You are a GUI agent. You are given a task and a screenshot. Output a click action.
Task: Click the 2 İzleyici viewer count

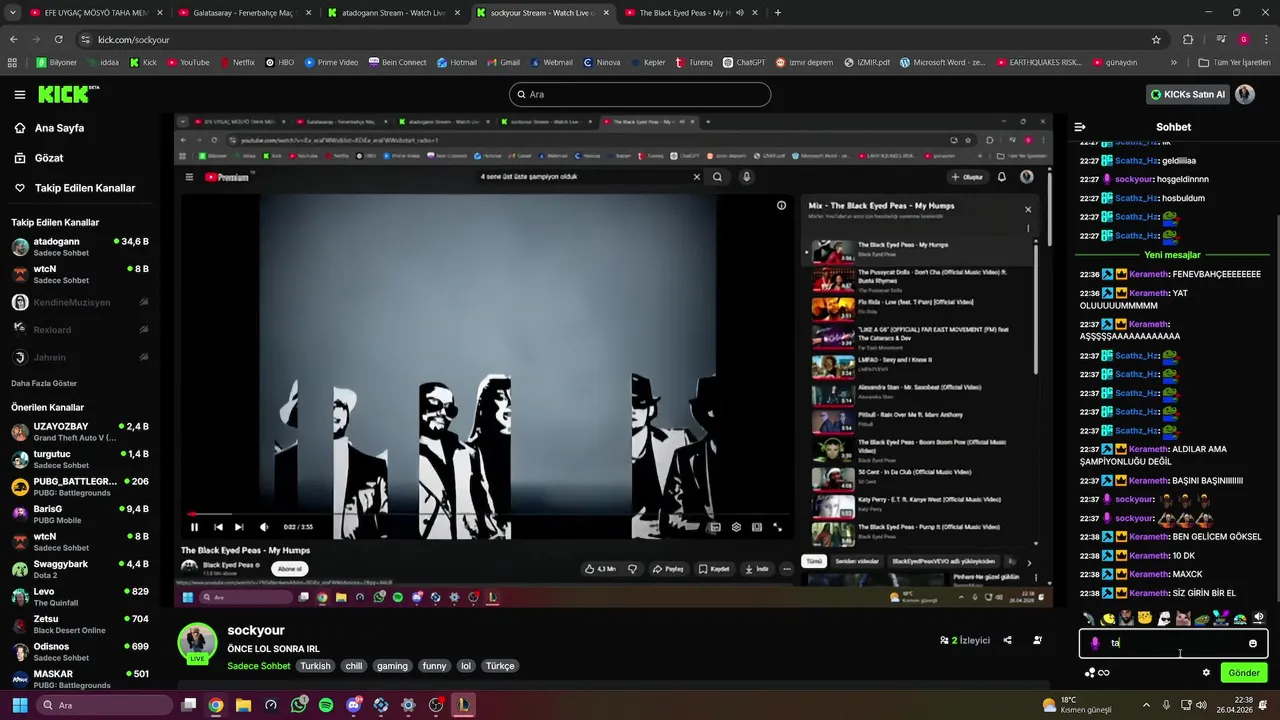click(x=965, y=640)
